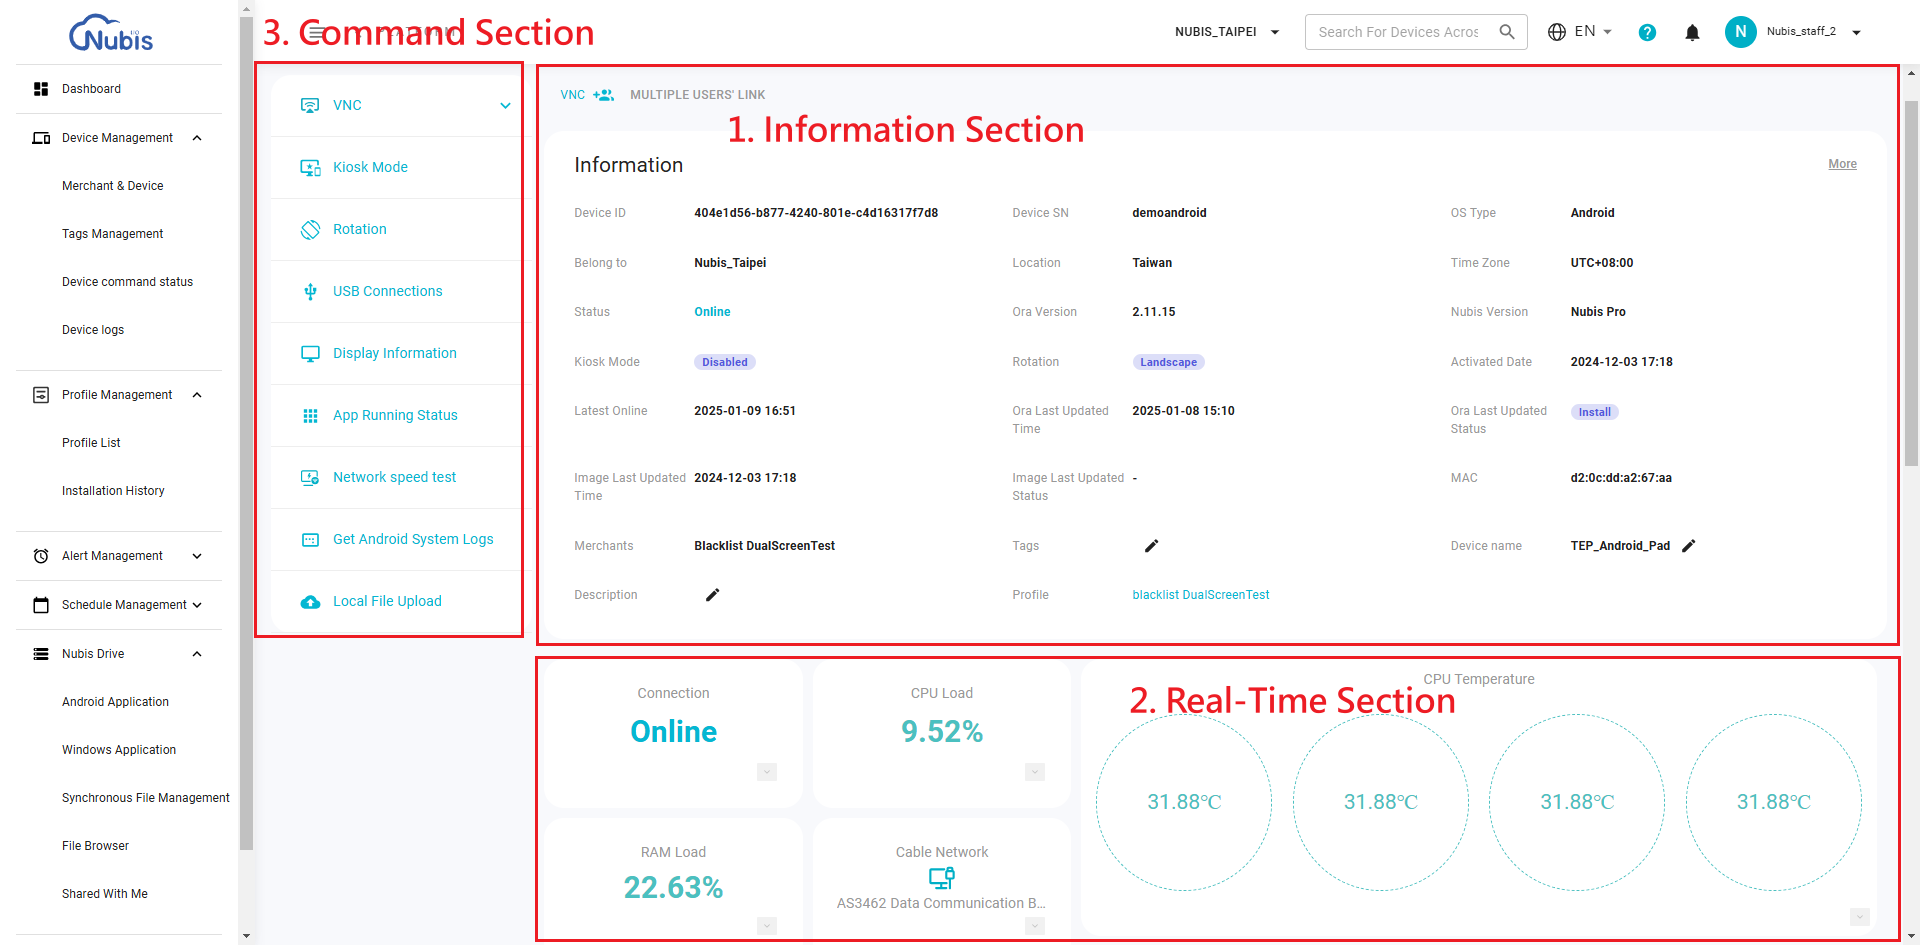Click the USB Connections icon
This screenshot has width=1920, height=945.
point(311,291)
